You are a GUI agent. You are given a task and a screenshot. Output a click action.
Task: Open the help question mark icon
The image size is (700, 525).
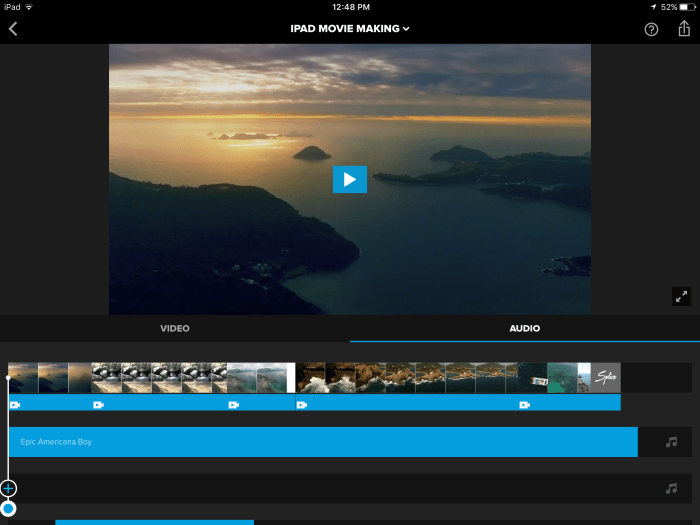[651, 29]
